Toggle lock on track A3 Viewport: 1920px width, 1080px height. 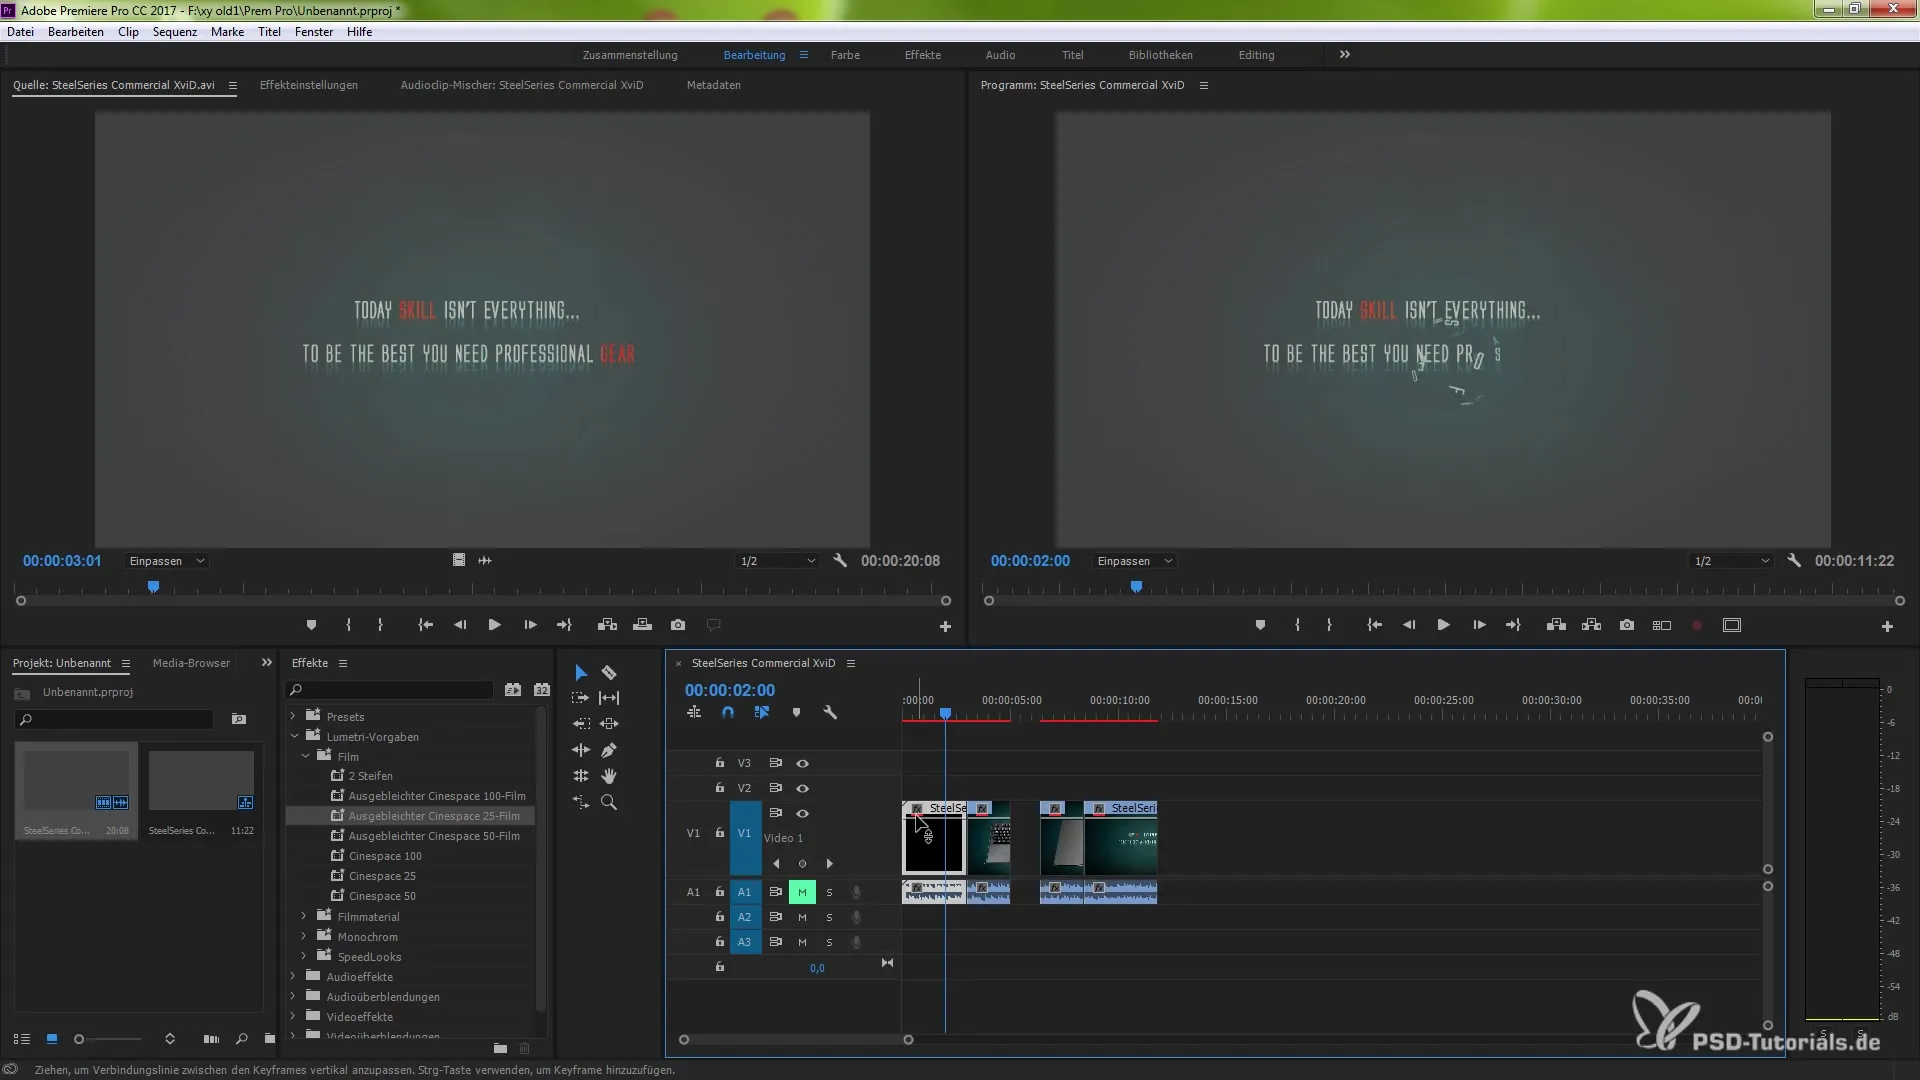click(x=719, y=942)
